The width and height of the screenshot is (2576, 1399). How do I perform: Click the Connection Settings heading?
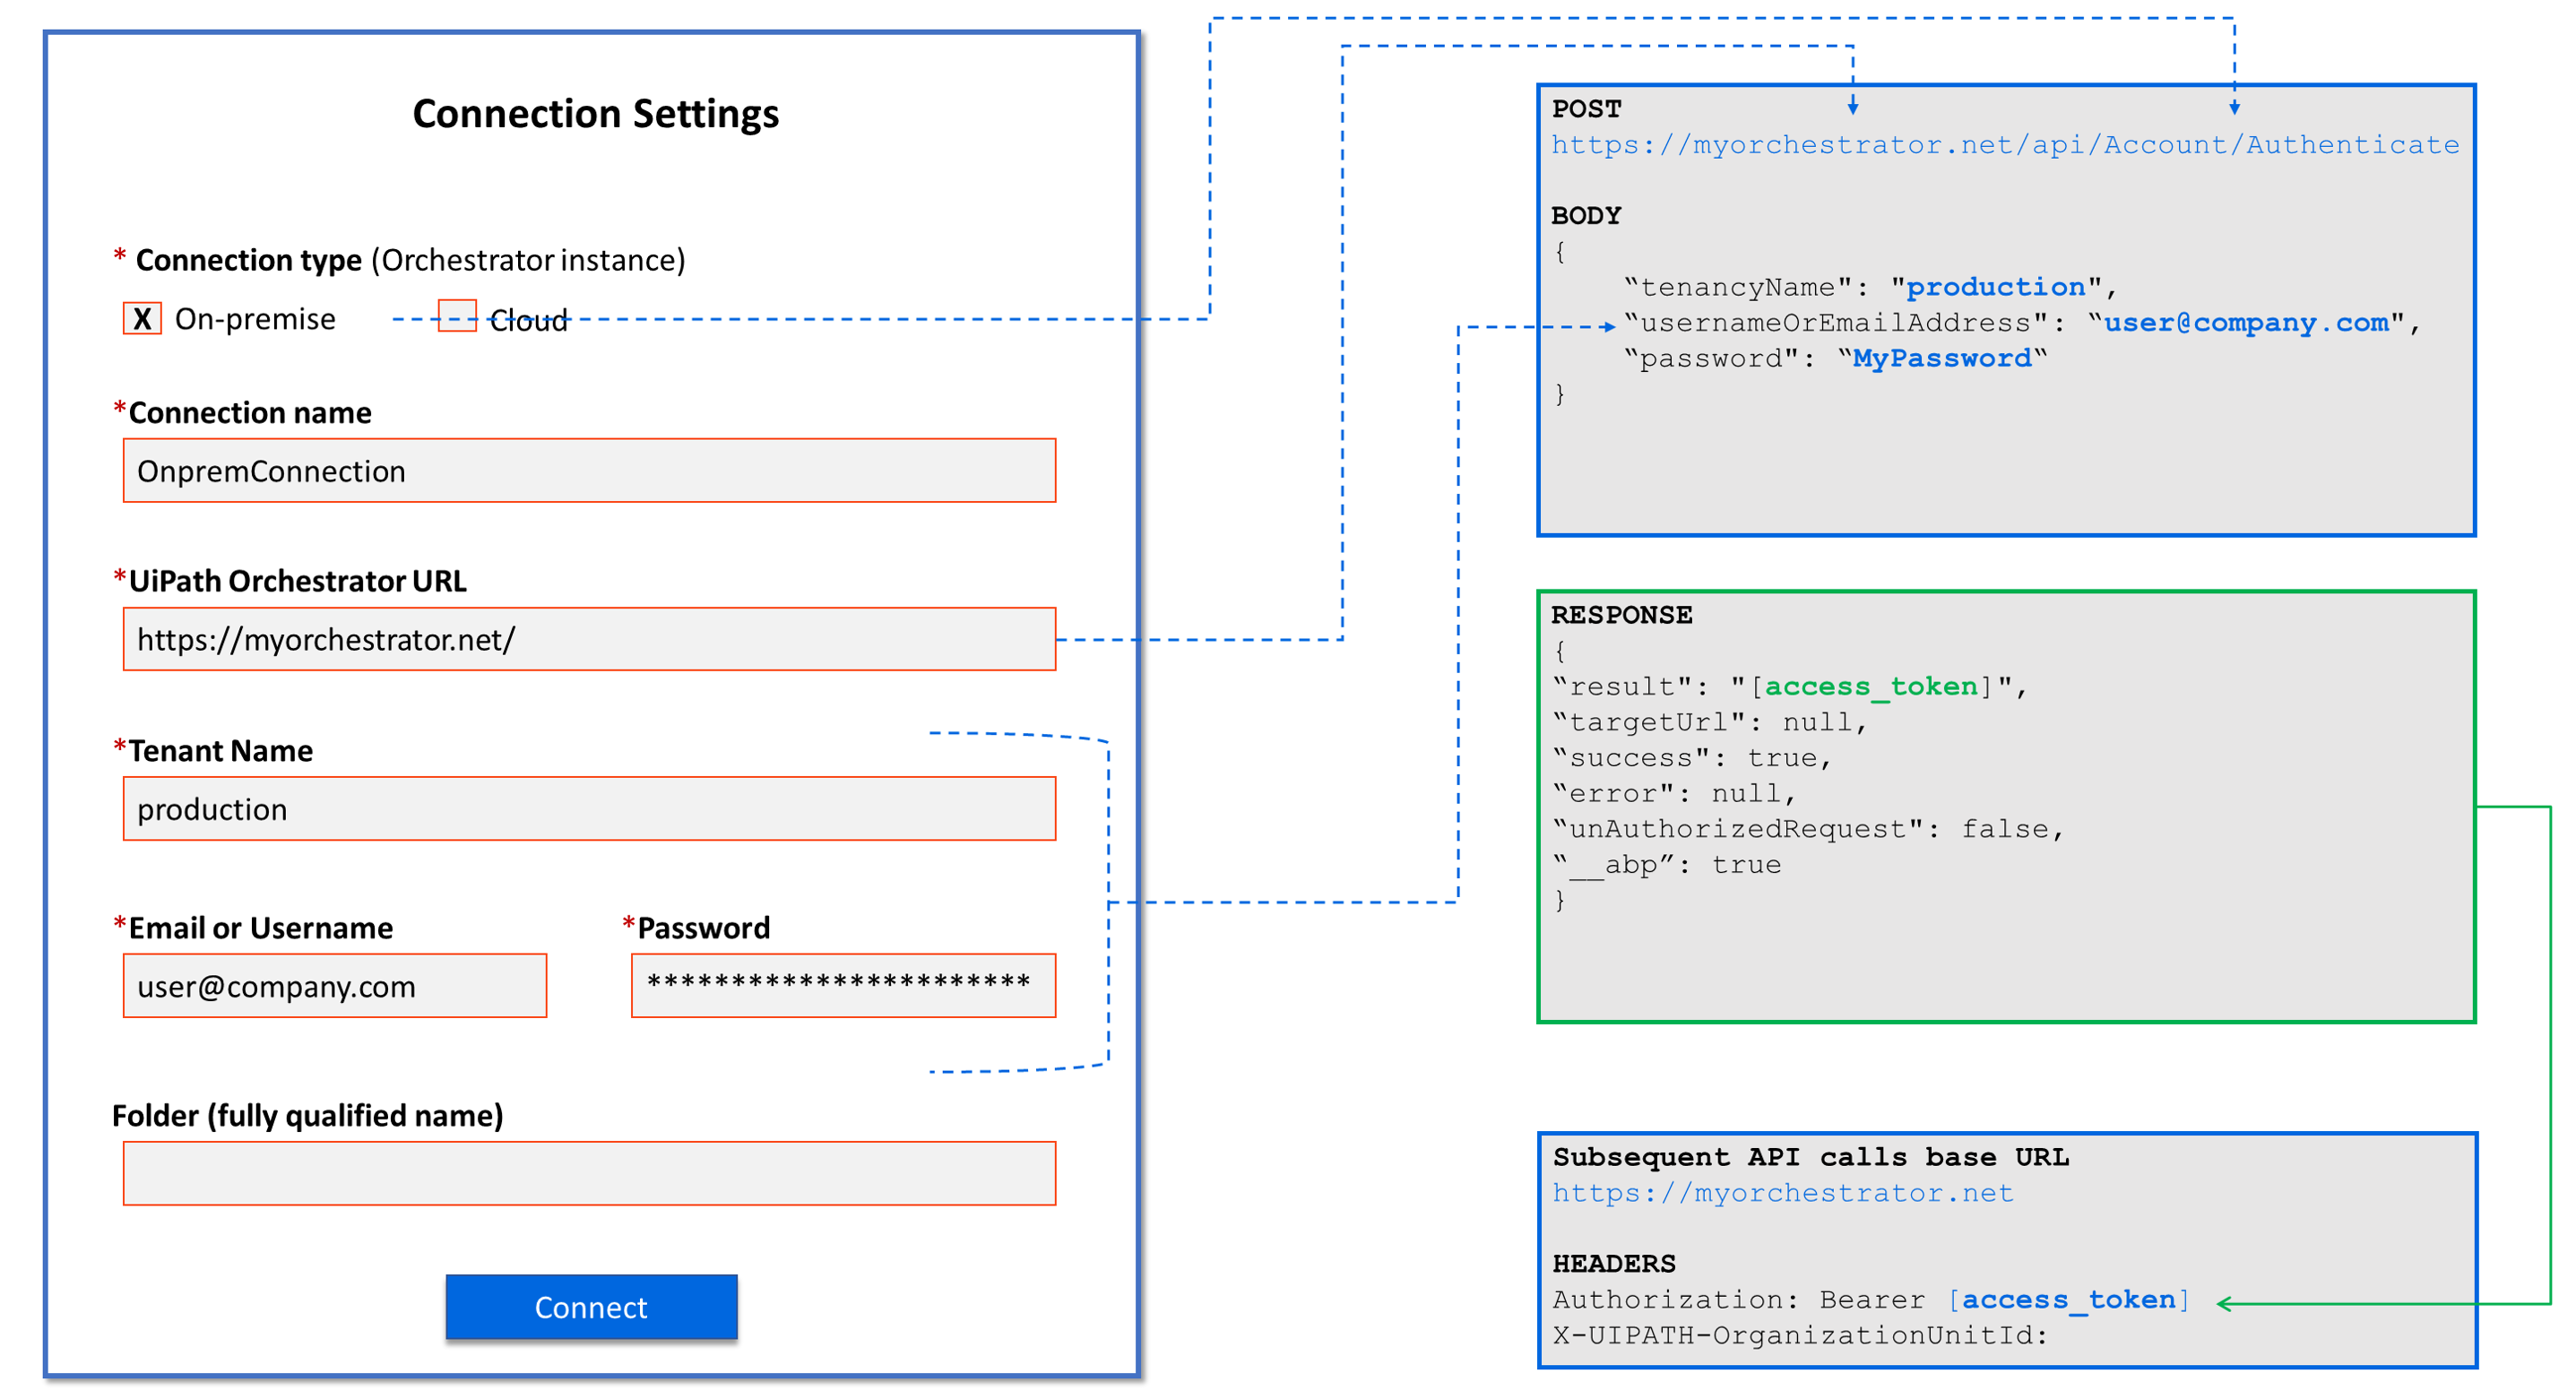(596, 114)
